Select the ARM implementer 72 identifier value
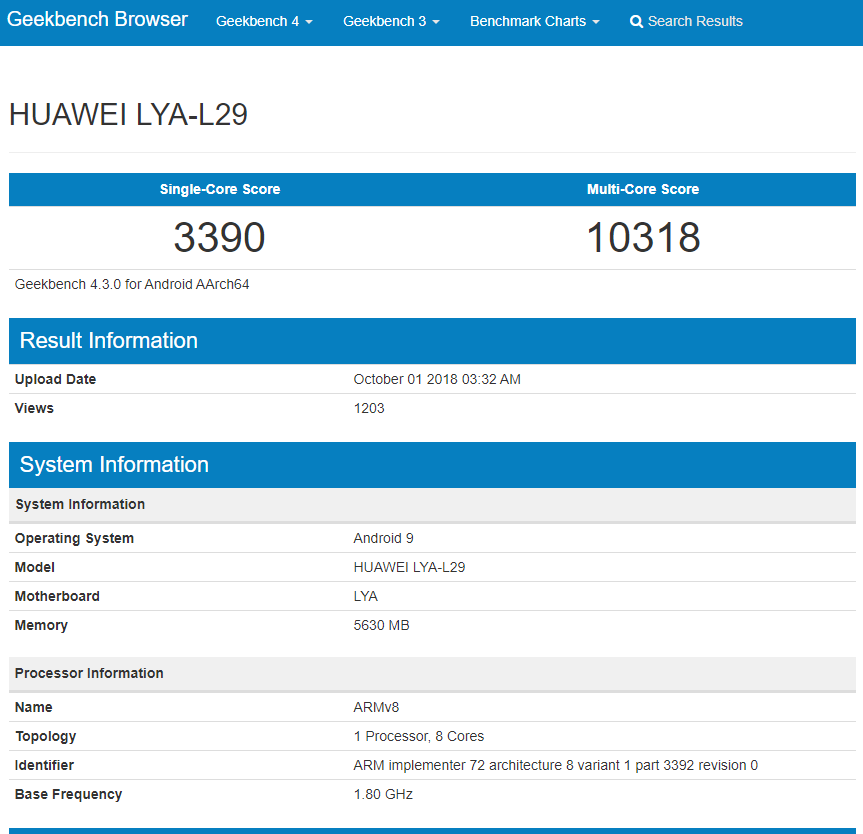 555,766
